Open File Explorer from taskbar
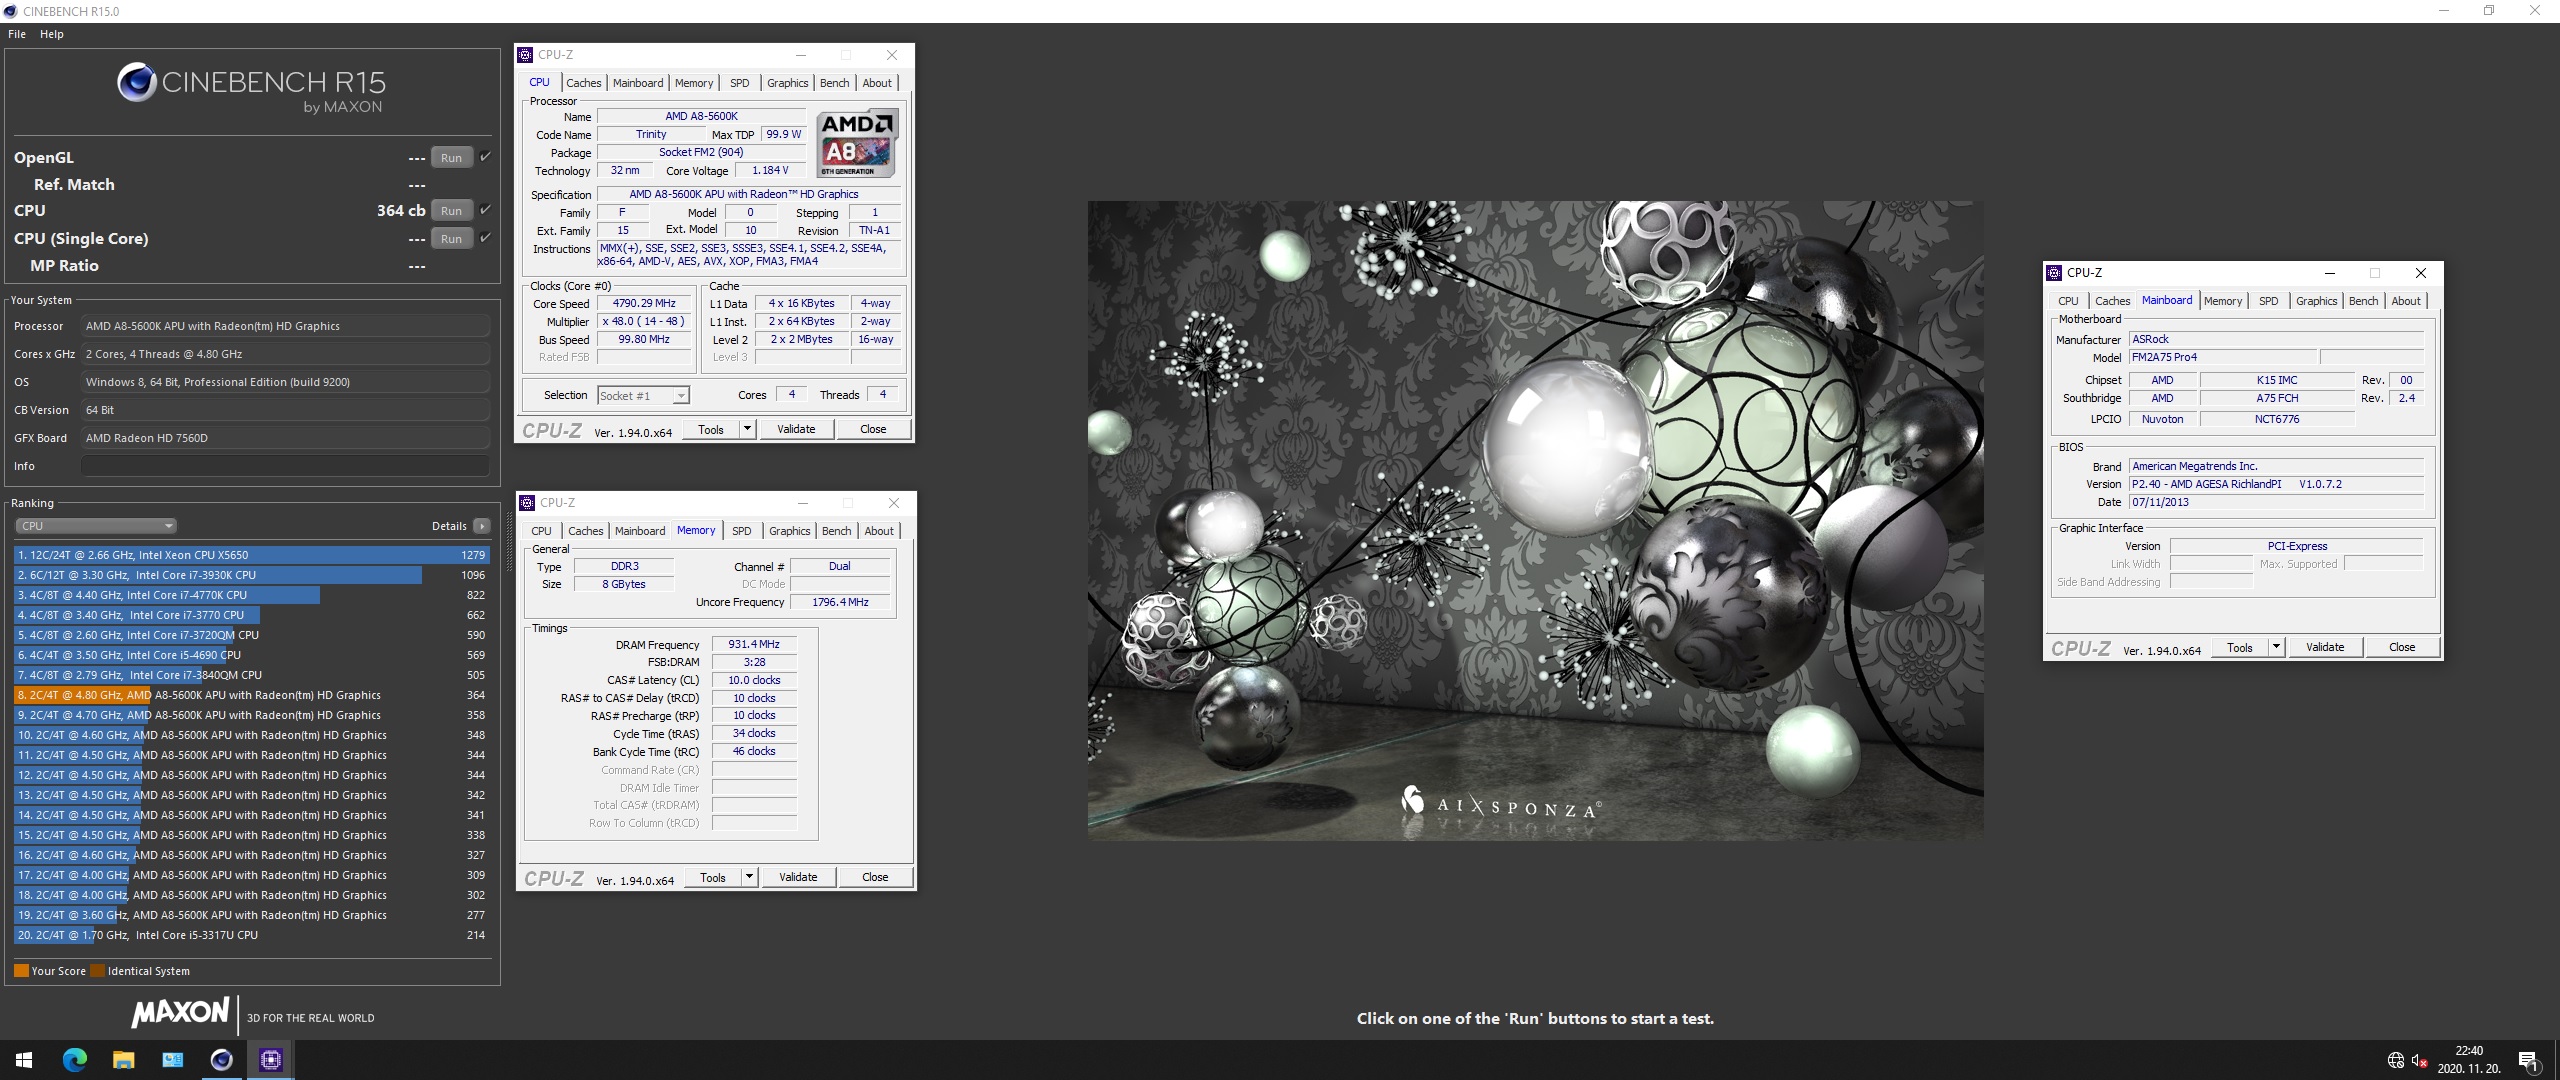 pos(123,1060)
